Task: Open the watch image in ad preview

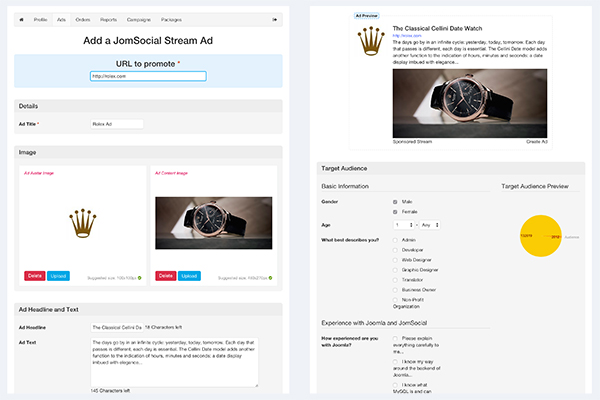Action: click(x=470, y=103)
